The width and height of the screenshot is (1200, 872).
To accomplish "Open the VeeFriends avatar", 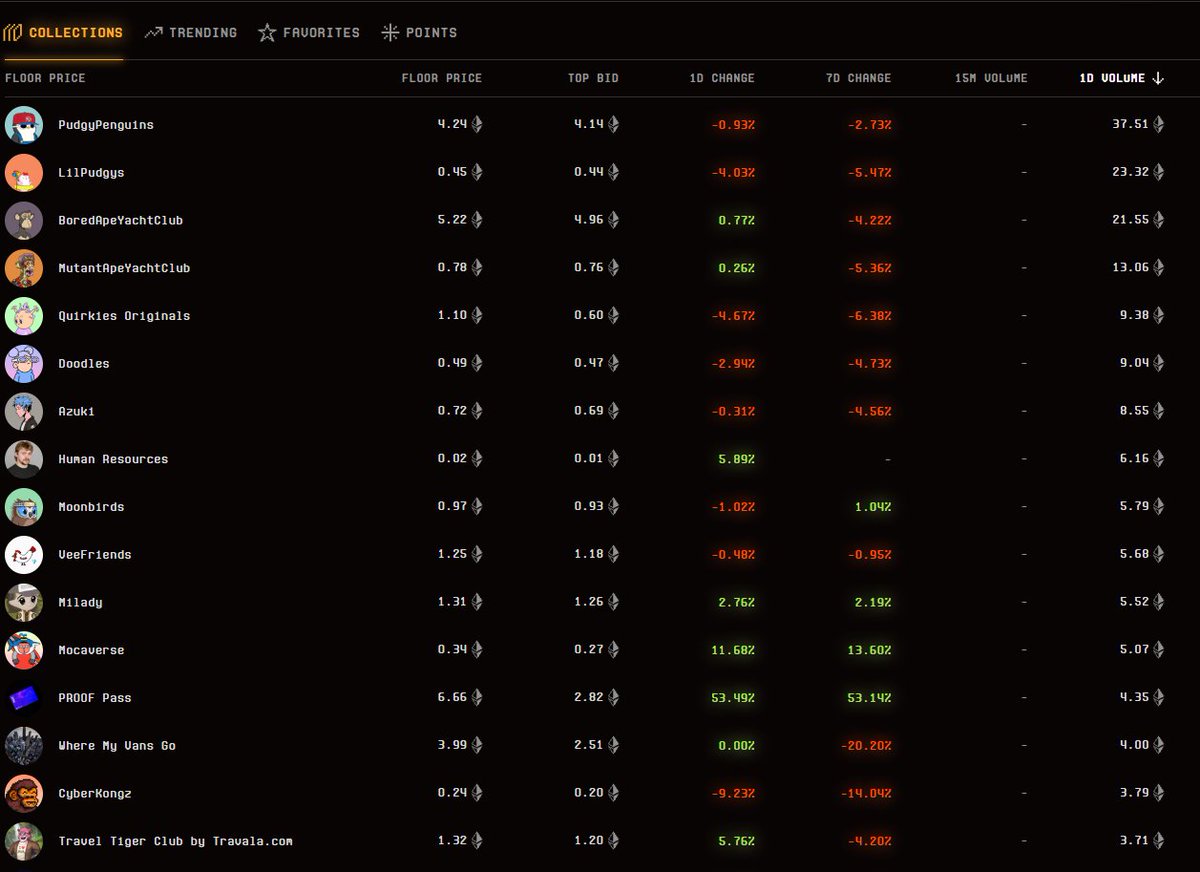I will coord(24,555).
